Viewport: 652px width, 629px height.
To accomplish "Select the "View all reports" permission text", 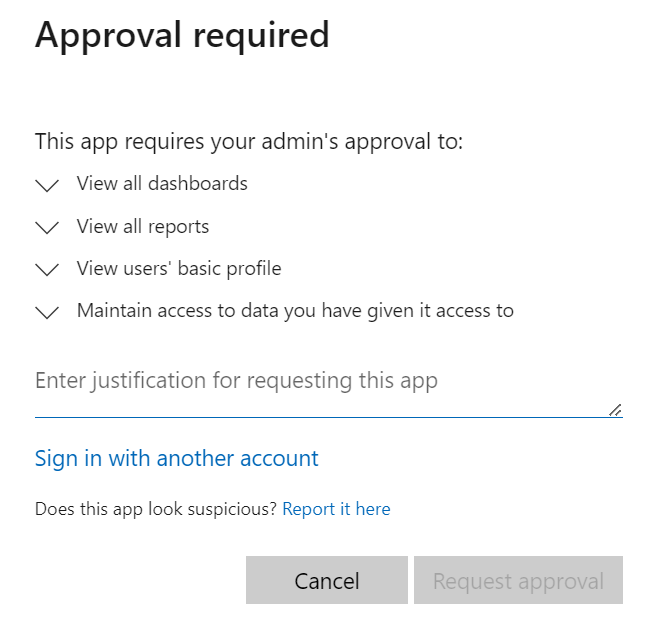I will [143, 226].
